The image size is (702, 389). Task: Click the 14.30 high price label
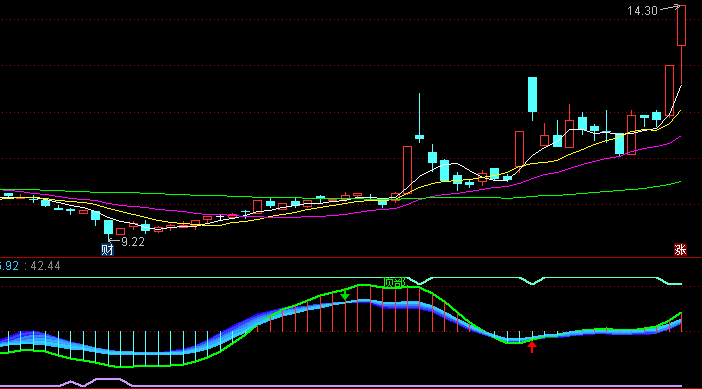tap(642, 11)
